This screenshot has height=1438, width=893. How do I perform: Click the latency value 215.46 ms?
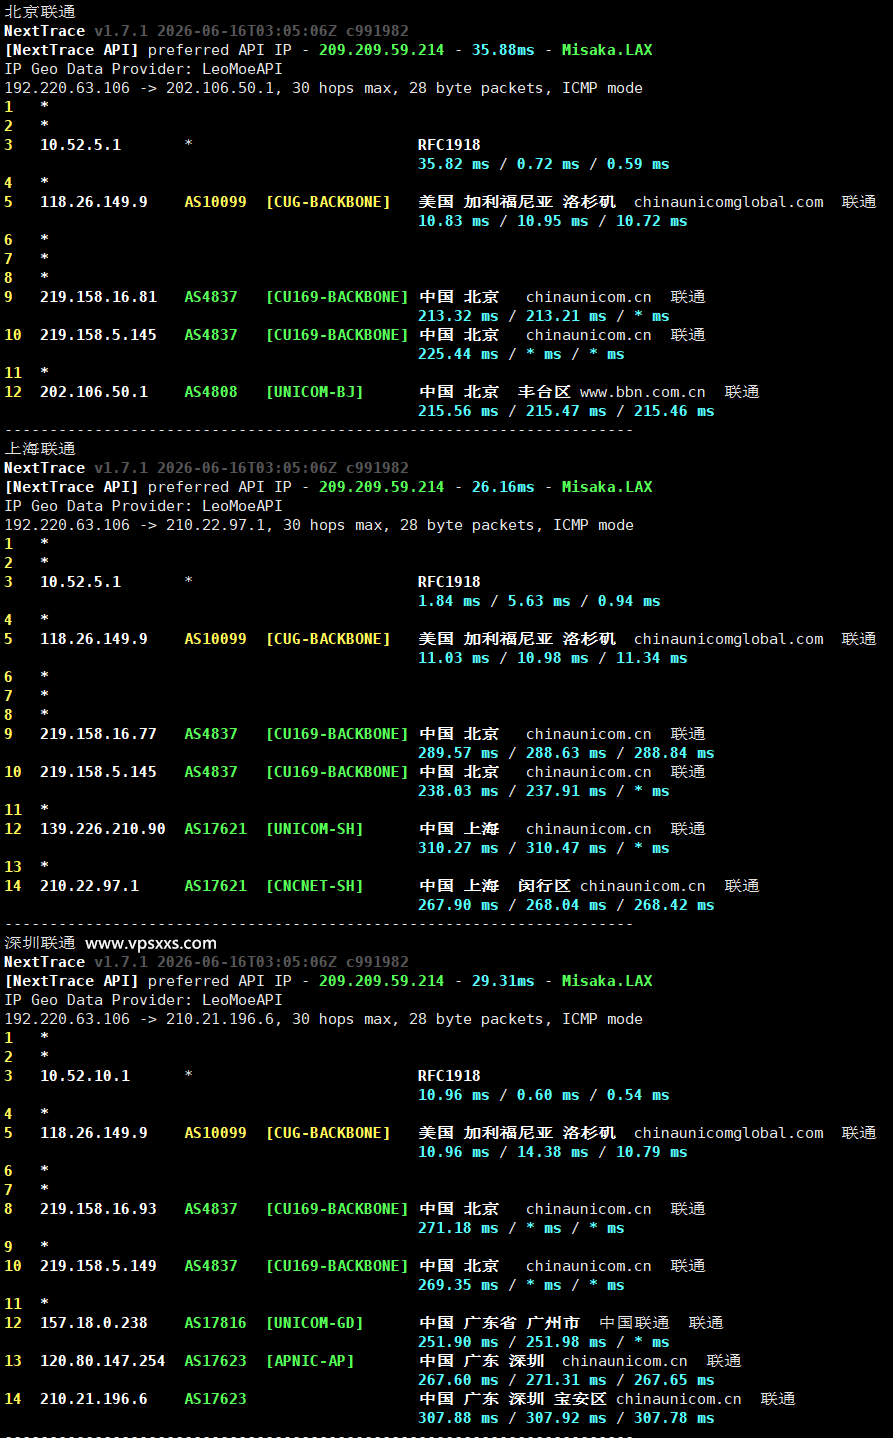(x=674, y=411)
